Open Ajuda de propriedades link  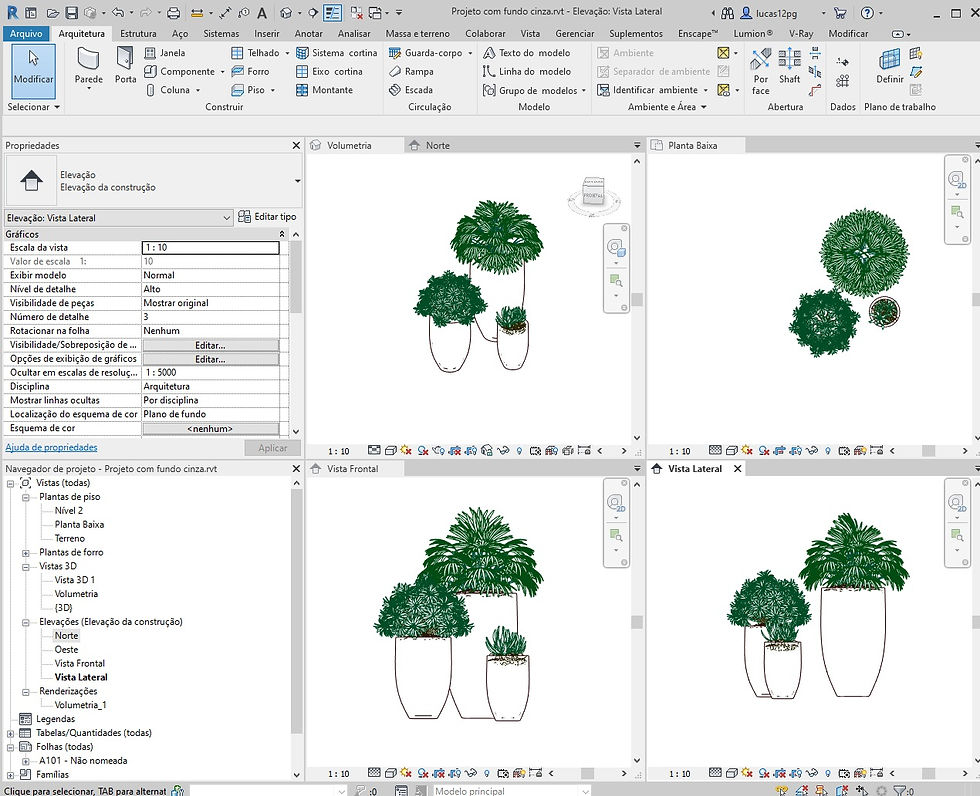pos(51,447)
